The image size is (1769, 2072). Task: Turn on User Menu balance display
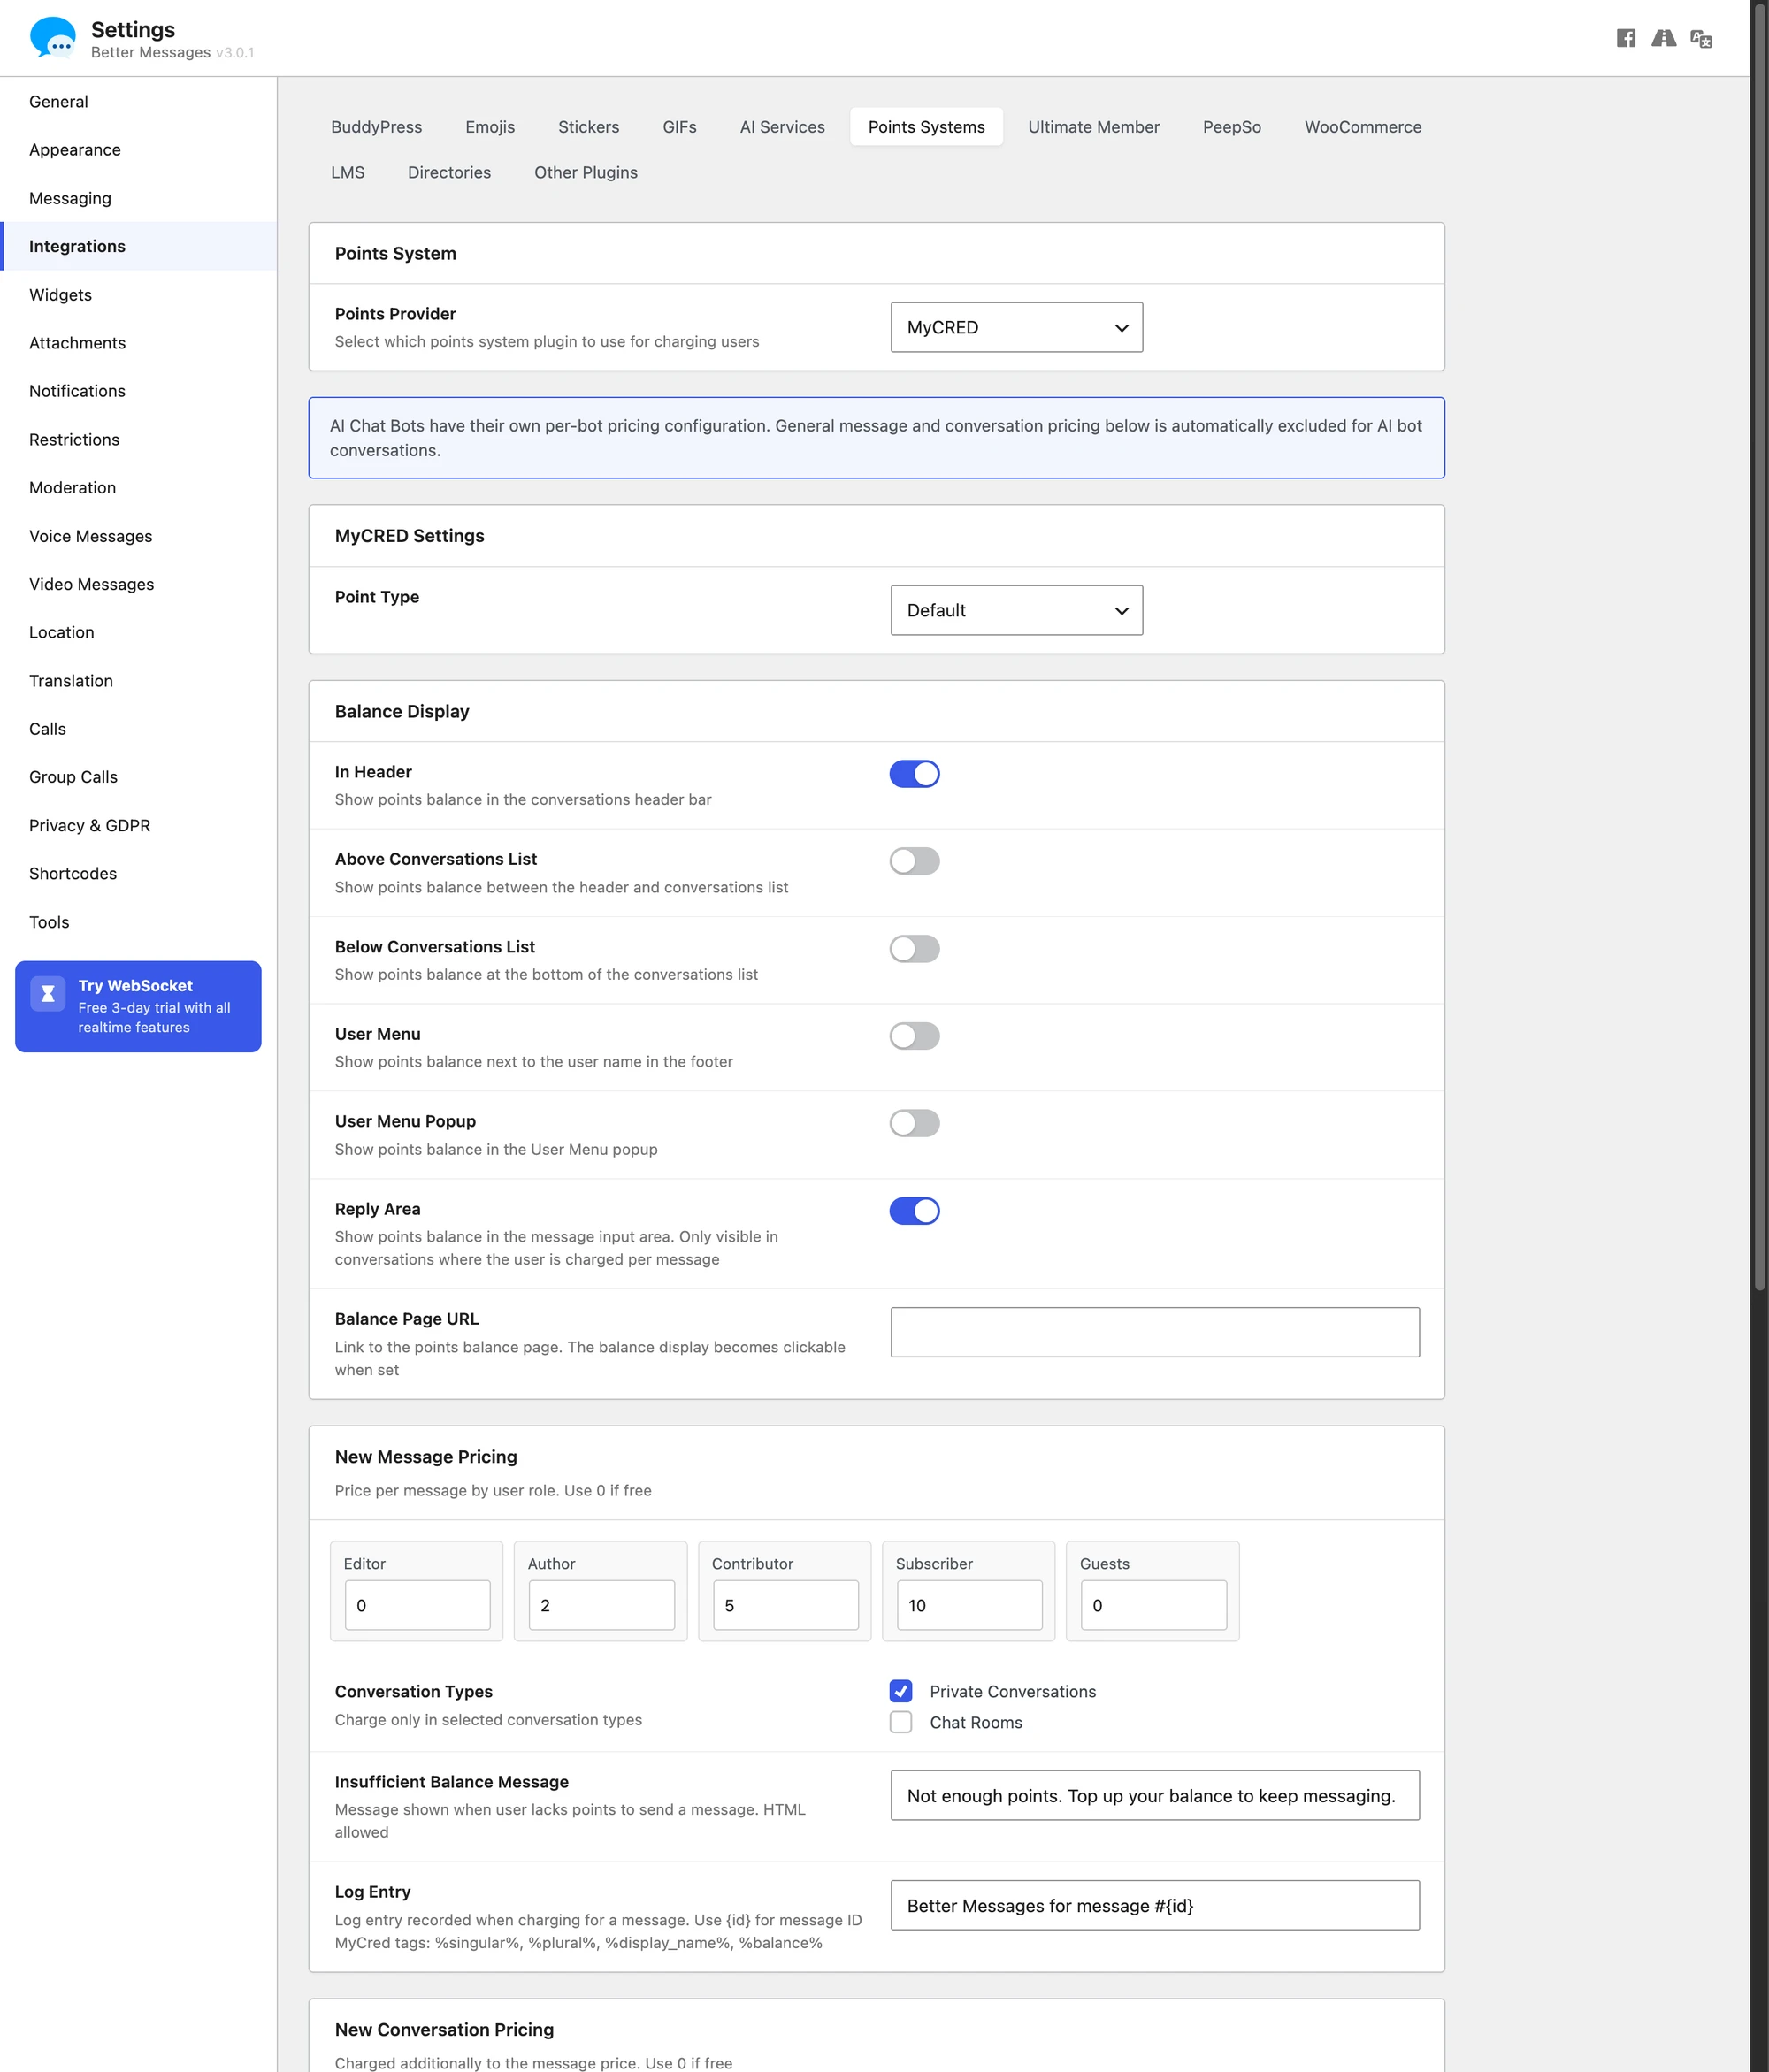(x=914, y=1036)
